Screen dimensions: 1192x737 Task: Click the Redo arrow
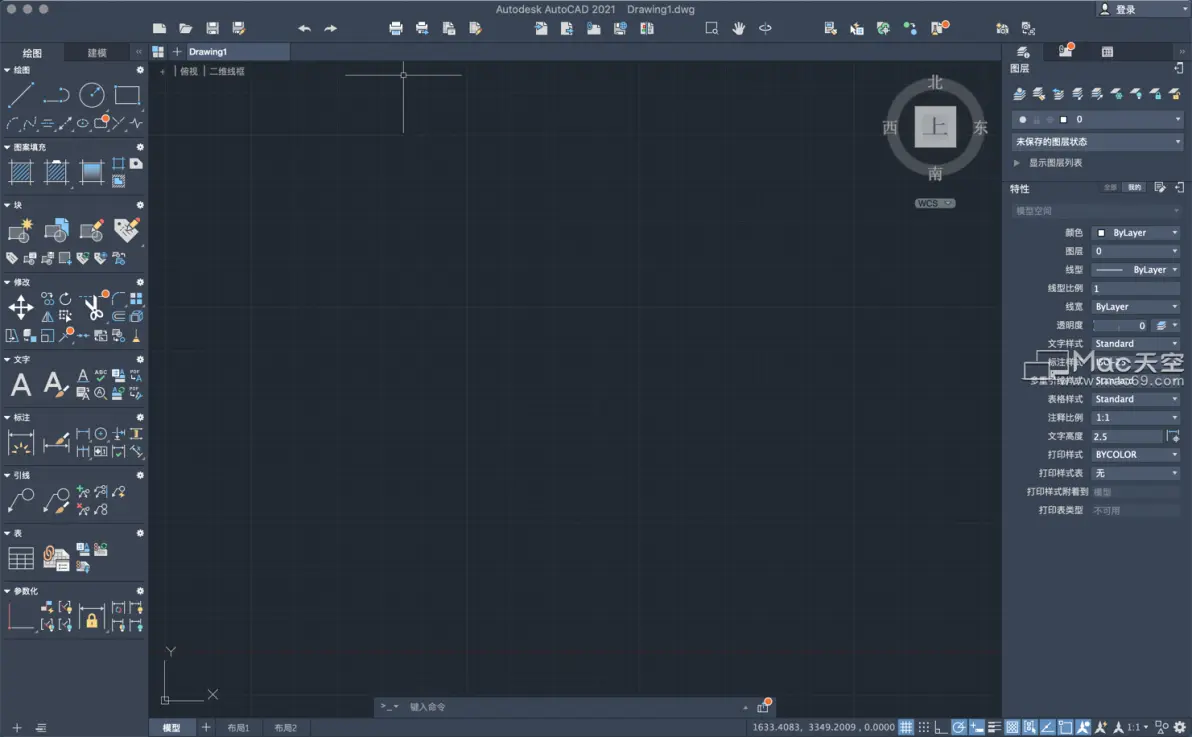point(331,28)
